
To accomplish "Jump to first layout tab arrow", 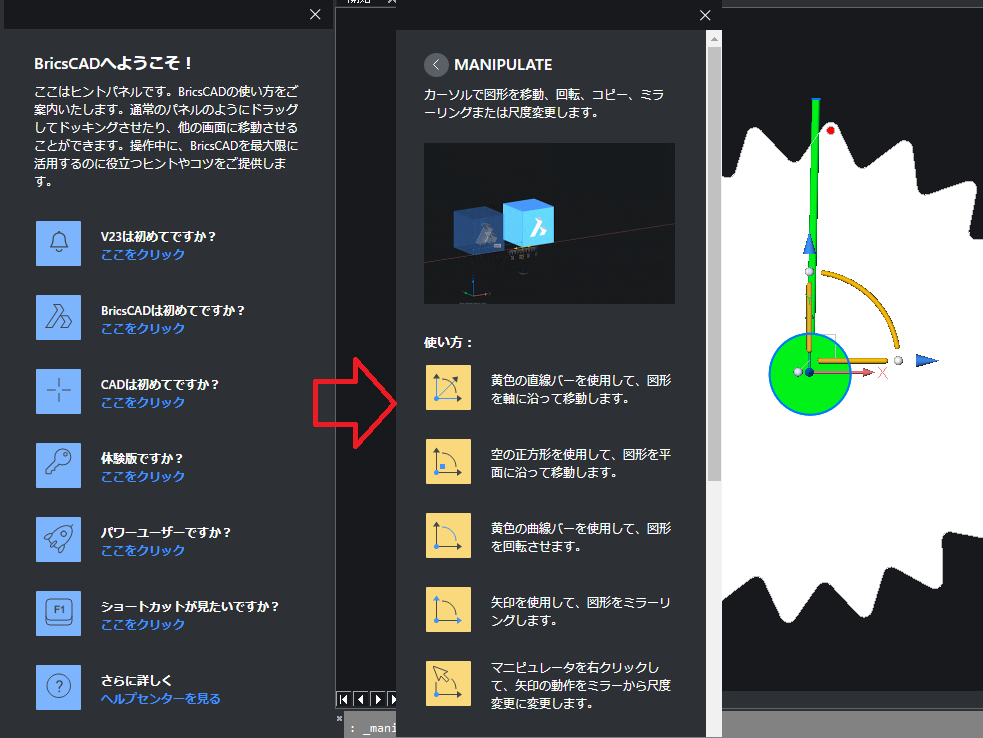I will (344, 699).
